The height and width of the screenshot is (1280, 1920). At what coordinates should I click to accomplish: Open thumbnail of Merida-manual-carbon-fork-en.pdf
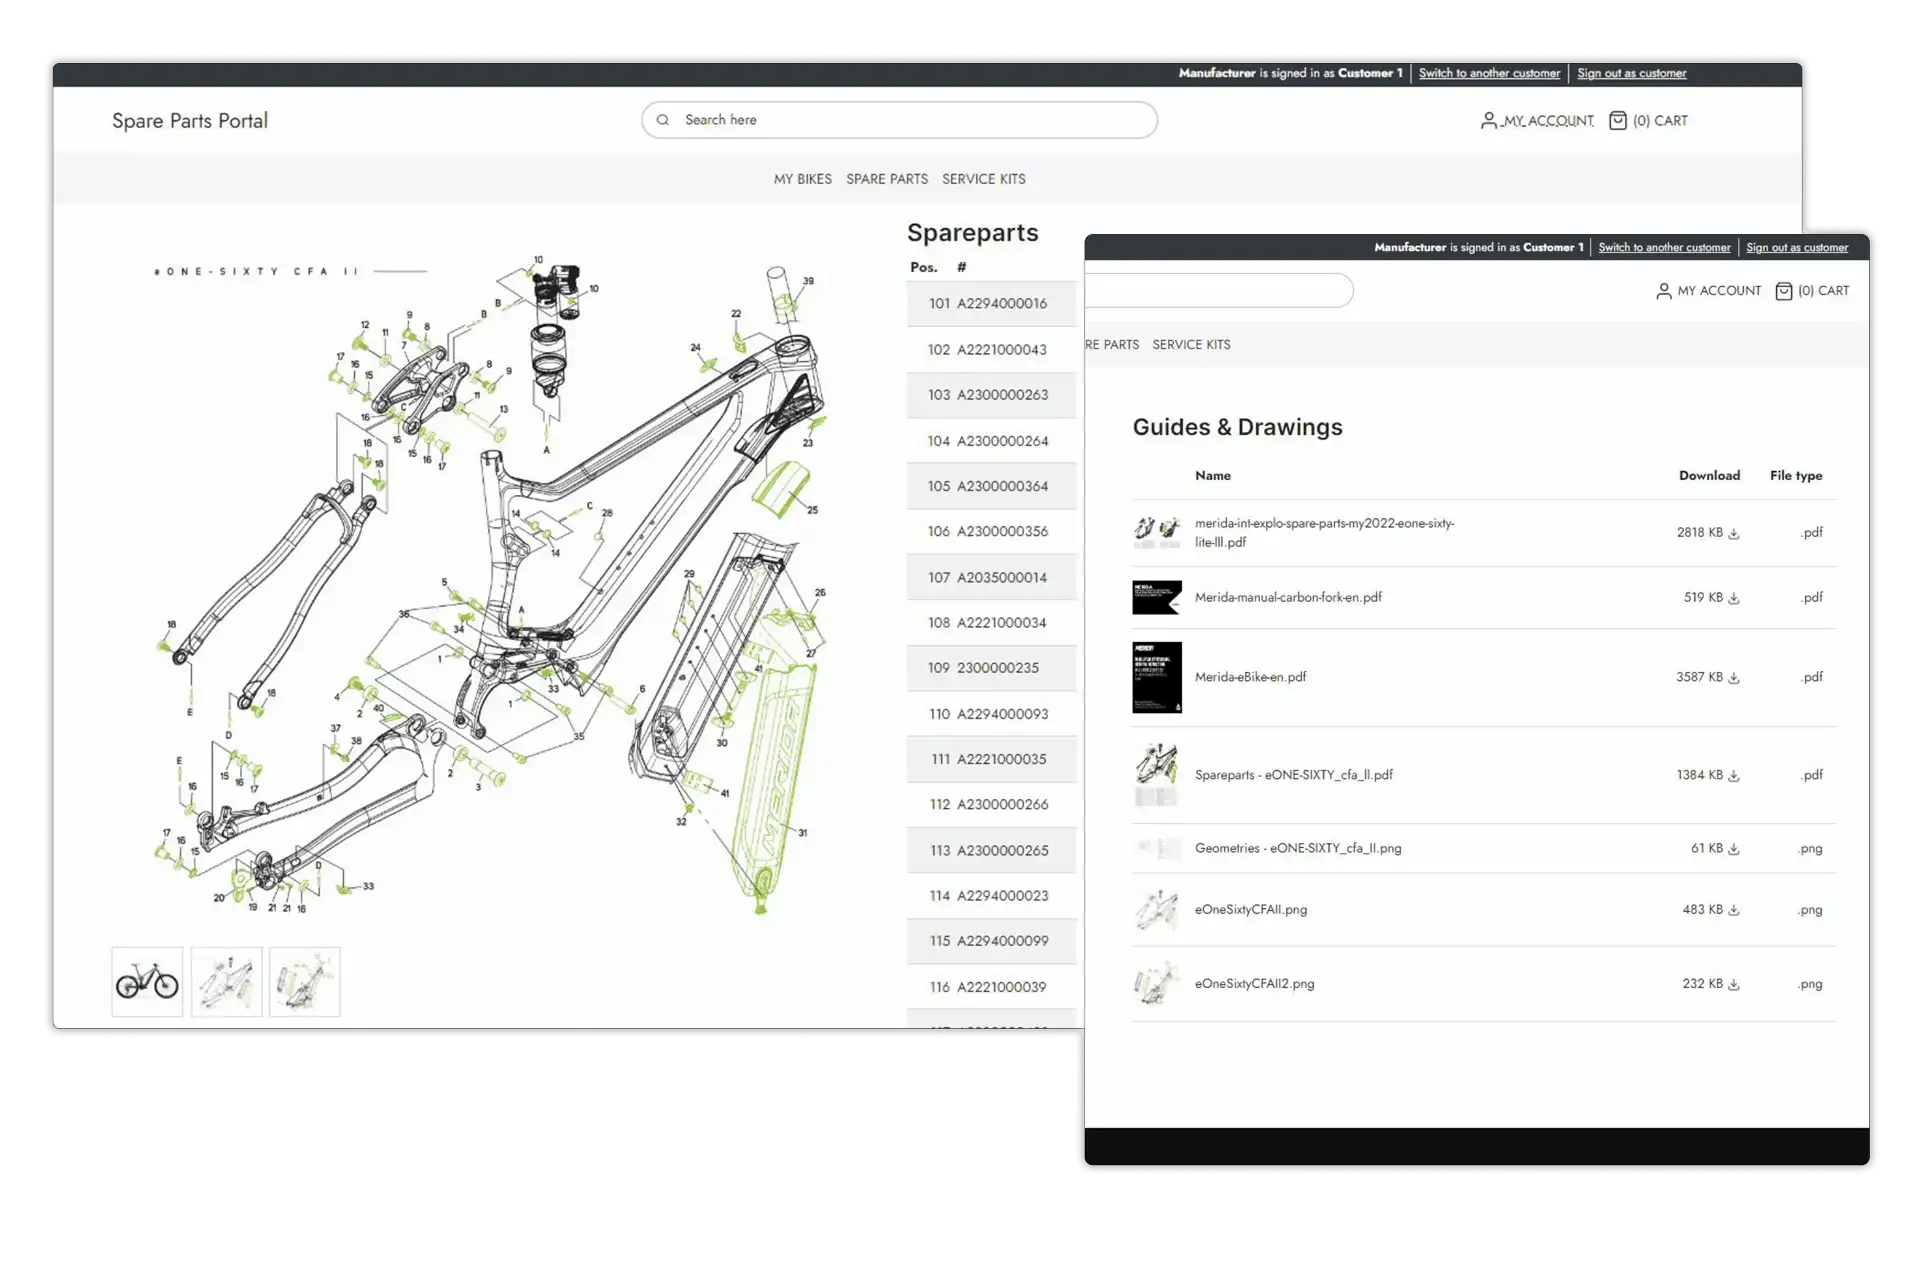click(x=1157, y=597)
